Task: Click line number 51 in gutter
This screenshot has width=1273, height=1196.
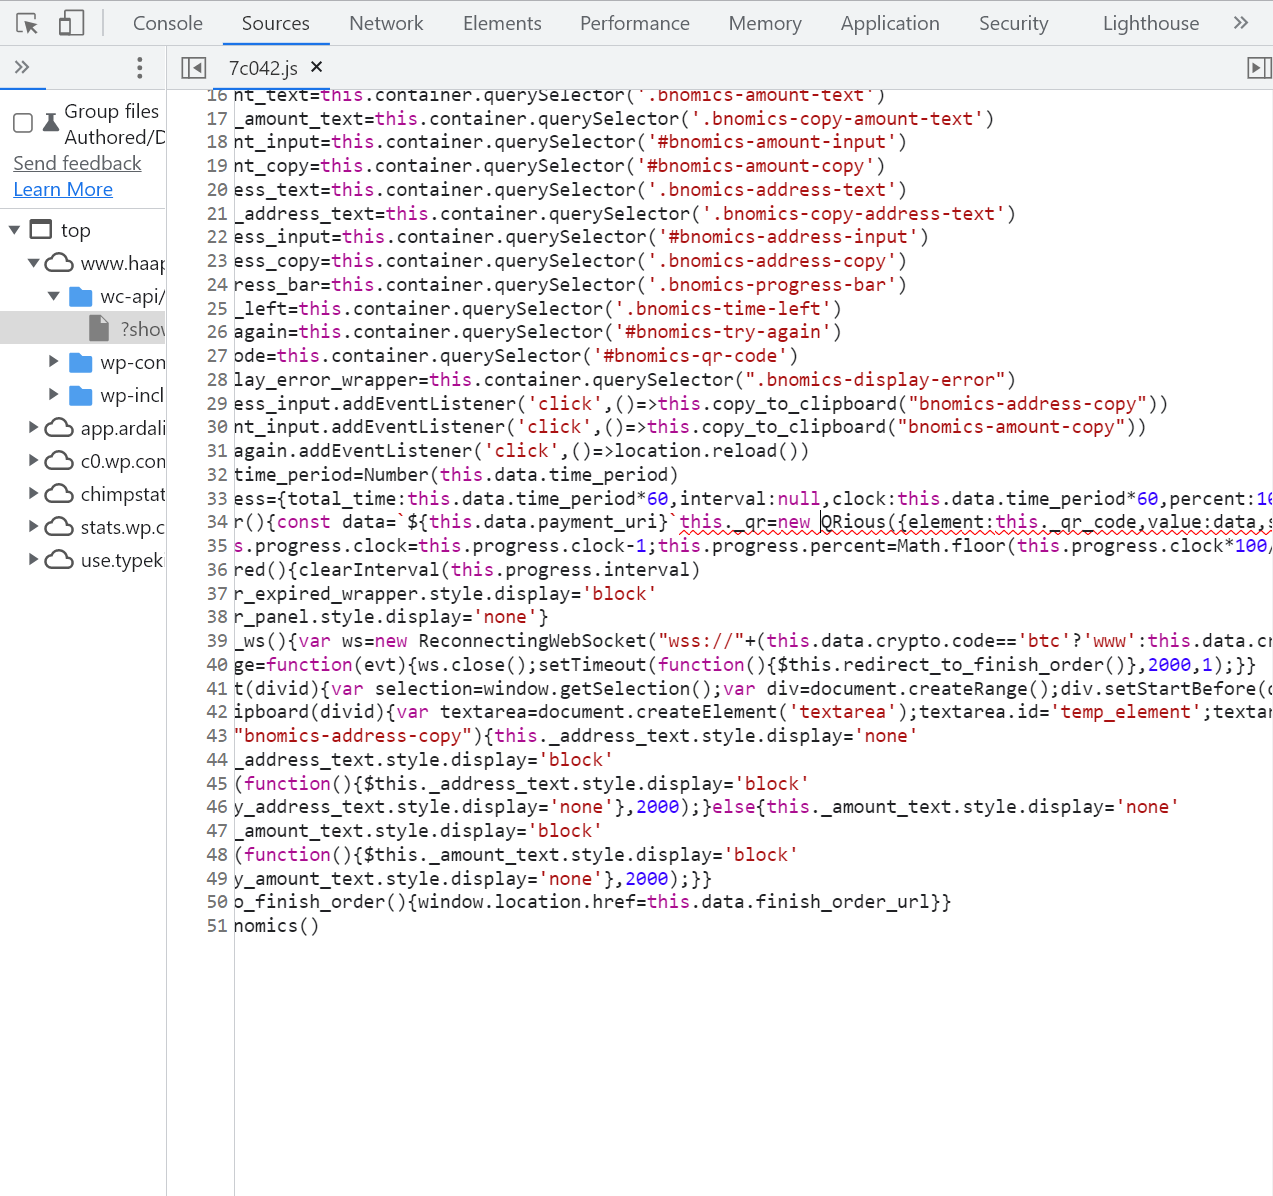Action: [217, 926]
